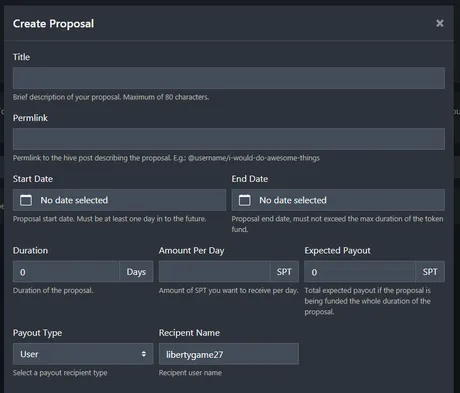Open the Start Date 'No date selected' picker

click(119, 200)
